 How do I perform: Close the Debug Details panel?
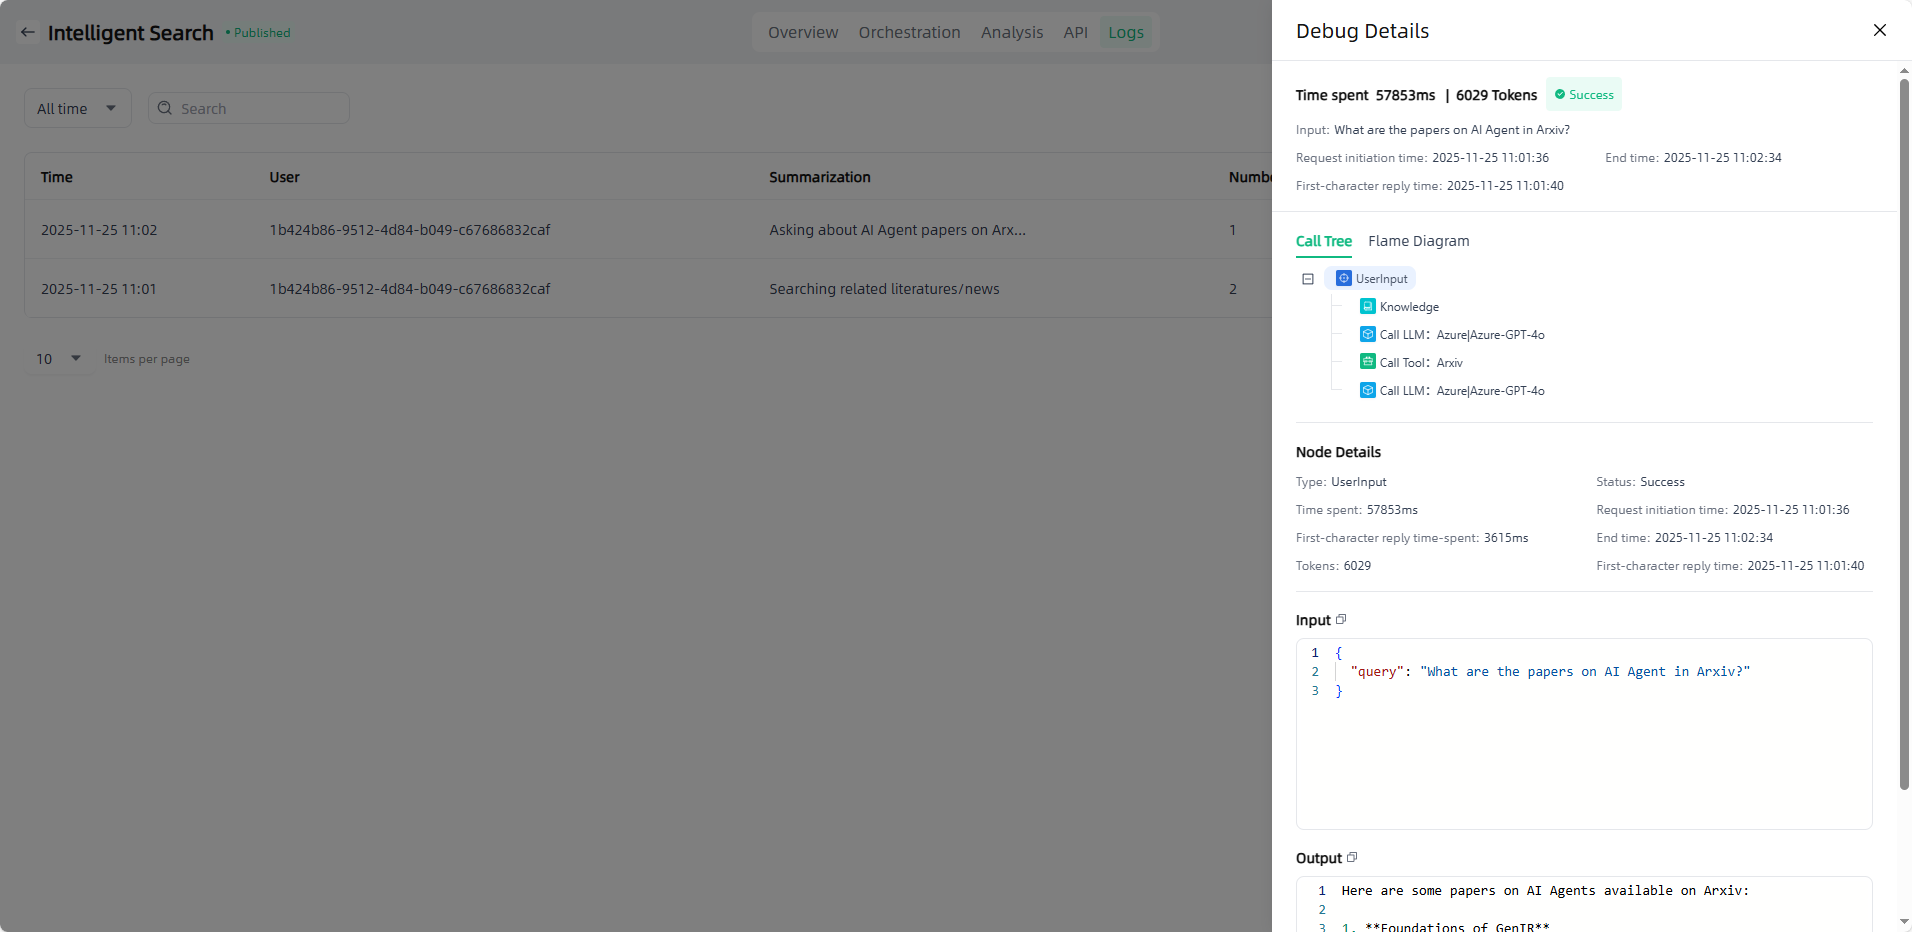(1879, 31)
